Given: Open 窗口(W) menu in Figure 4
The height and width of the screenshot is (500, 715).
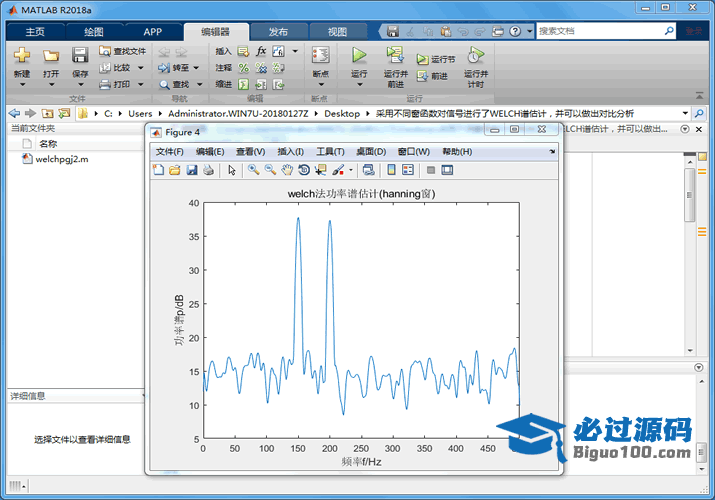Looking at the screenshot, I should [x=414, y=152].
